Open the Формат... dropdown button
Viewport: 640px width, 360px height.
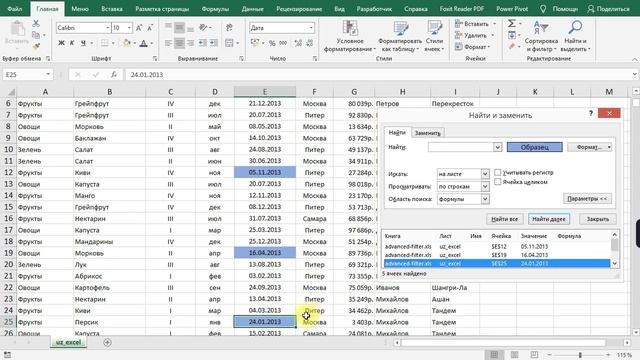589,147
